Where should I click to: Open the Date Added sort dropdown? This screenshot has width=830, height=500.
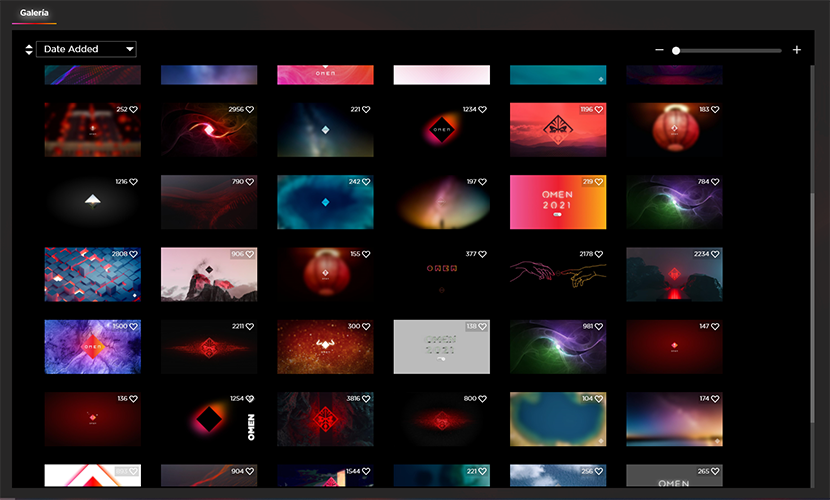click(86, 49)
